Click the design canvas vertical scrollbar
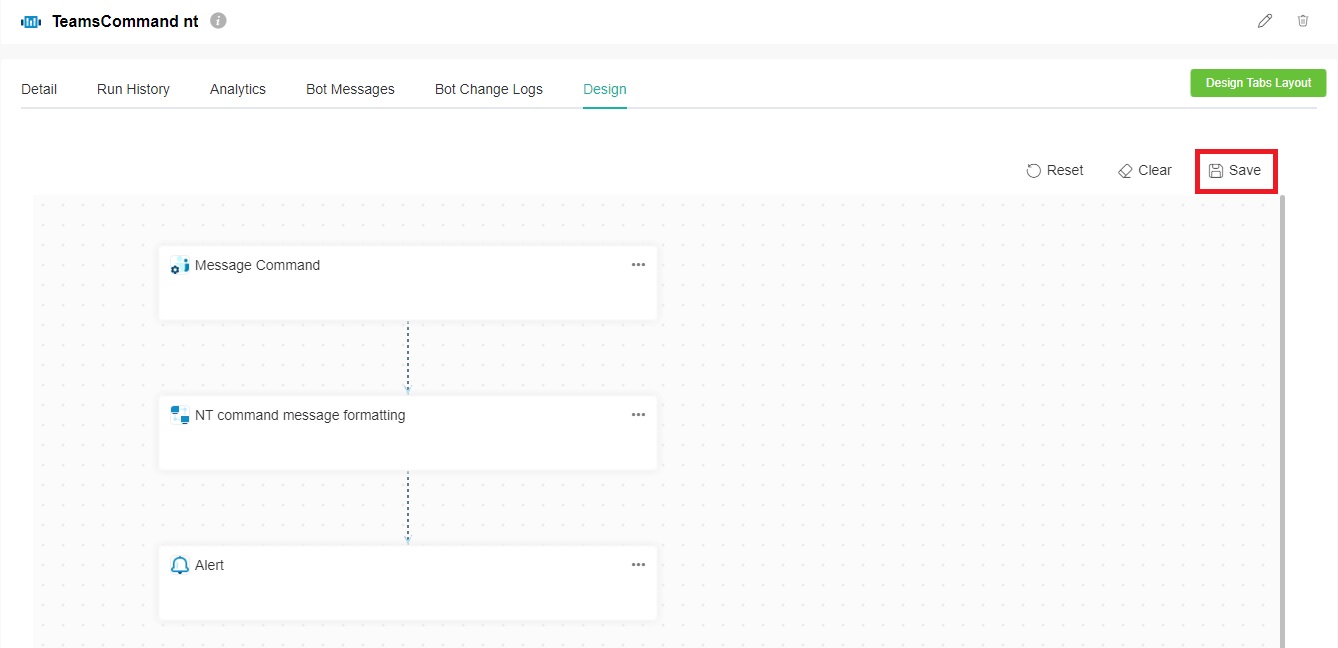Viewport: 1338px width, 648px height. coord(1282,420)
